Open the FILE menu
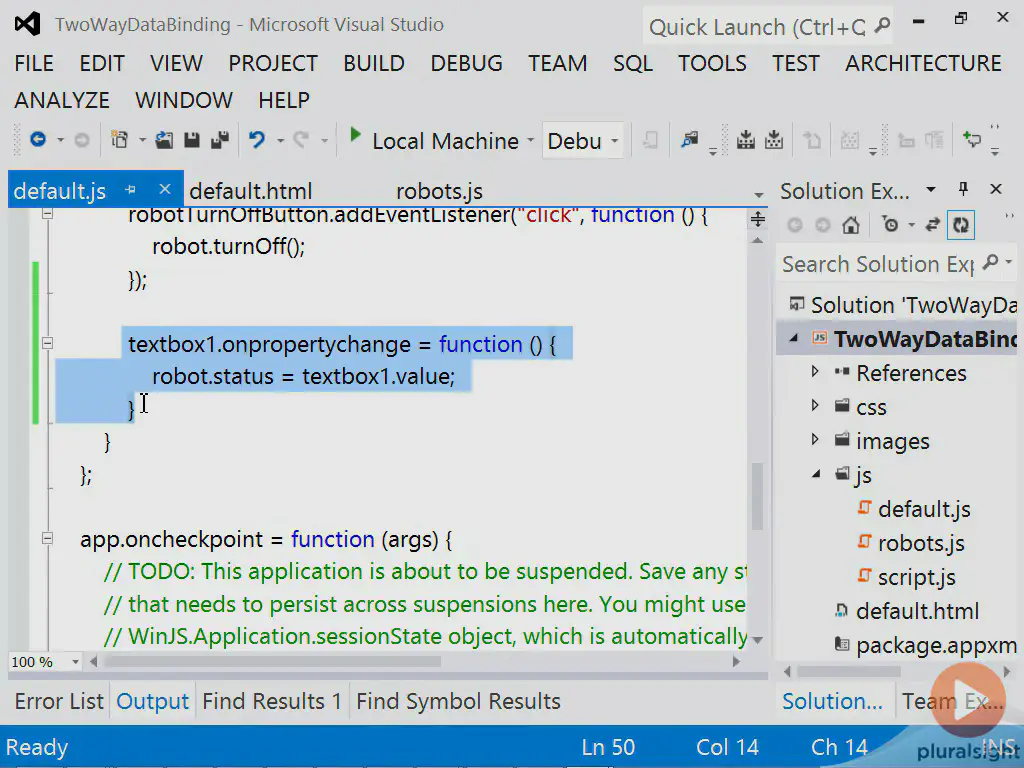 34,63
